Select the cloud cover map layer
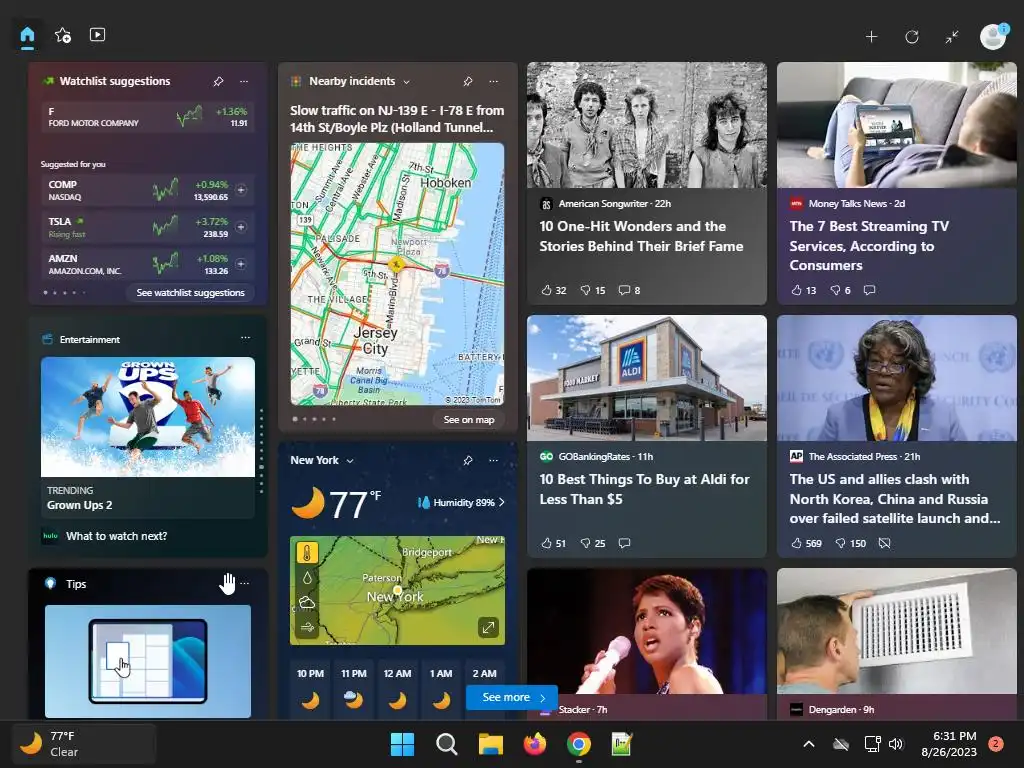Viewport: 1024px width, 768px height. point(307,603)
